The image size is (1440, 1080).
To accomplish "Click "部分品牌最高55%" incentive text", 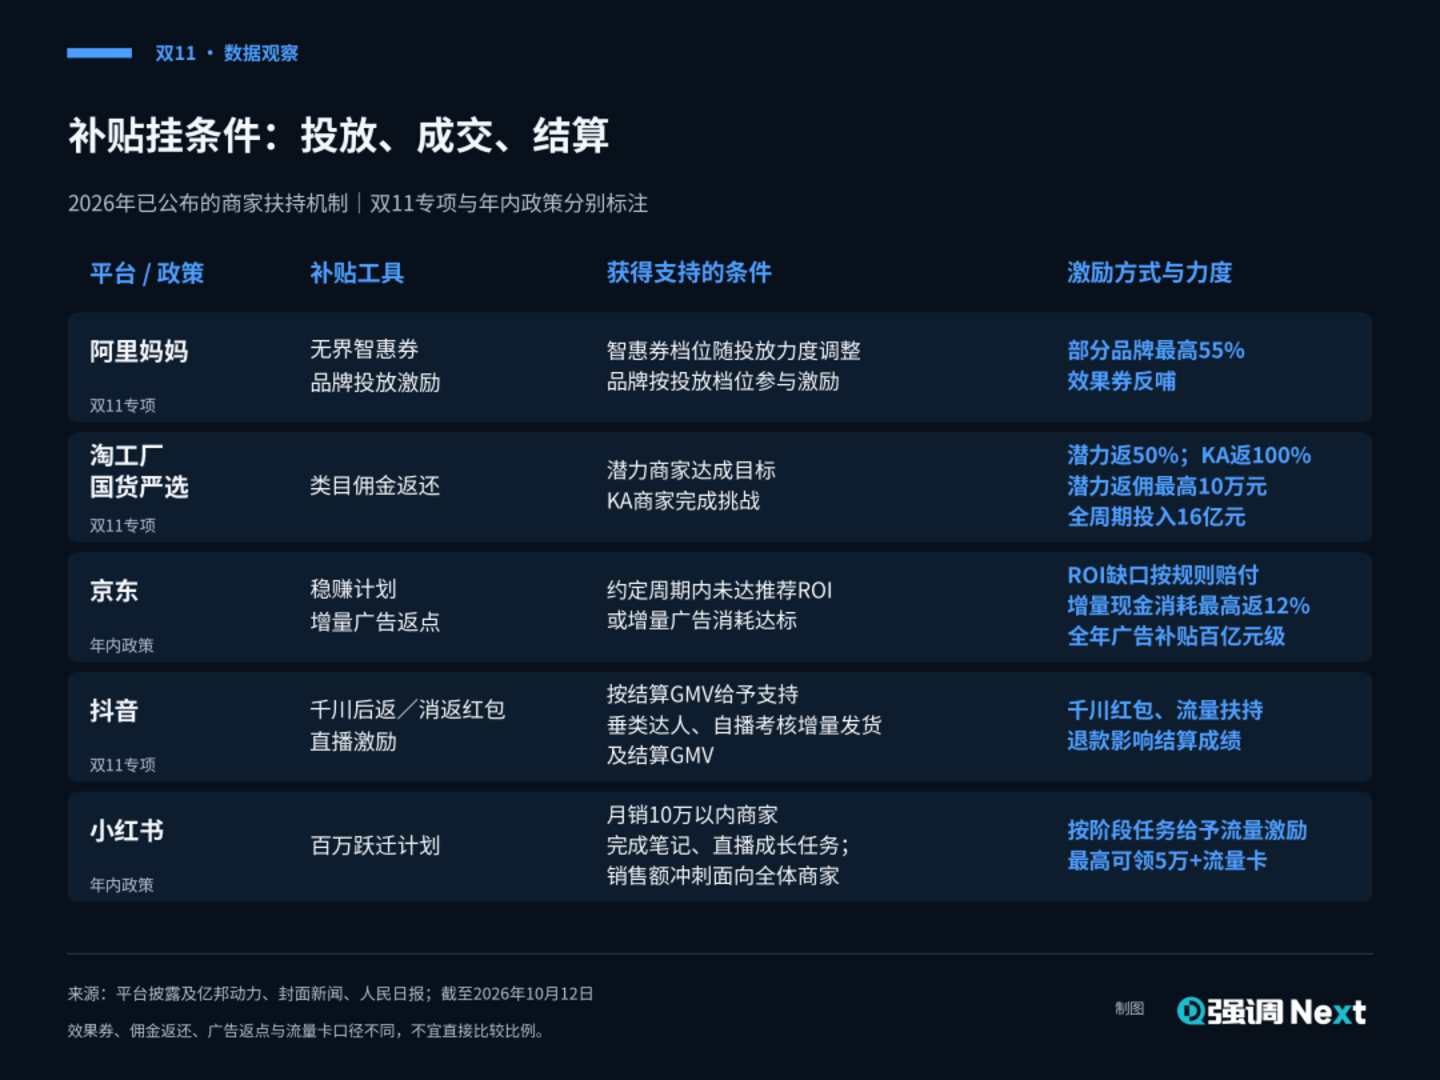I will [x=1156, y=350].
